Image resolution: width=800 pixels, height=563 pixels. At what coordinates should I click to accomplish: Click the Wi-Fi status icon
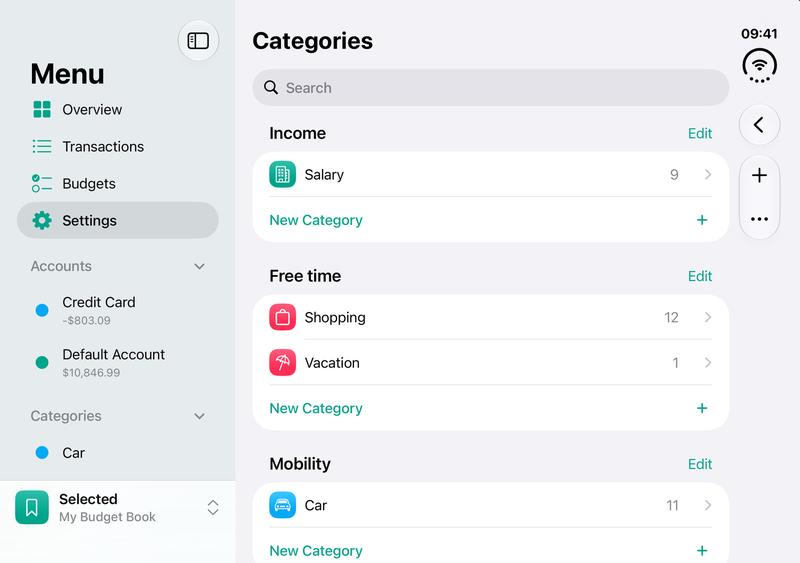click(759, 66)
